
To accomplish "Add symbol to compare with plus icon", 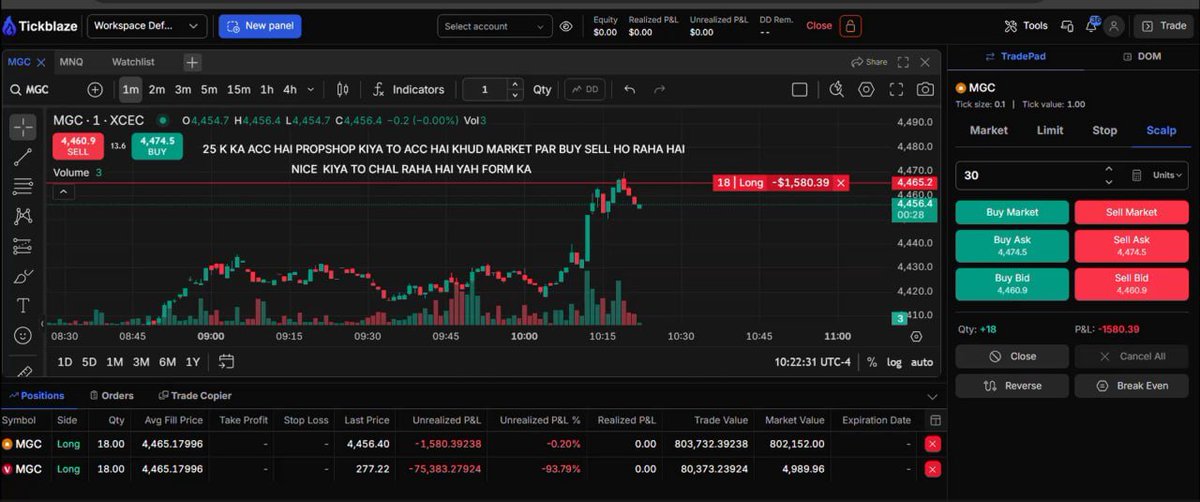I will 95,89.
